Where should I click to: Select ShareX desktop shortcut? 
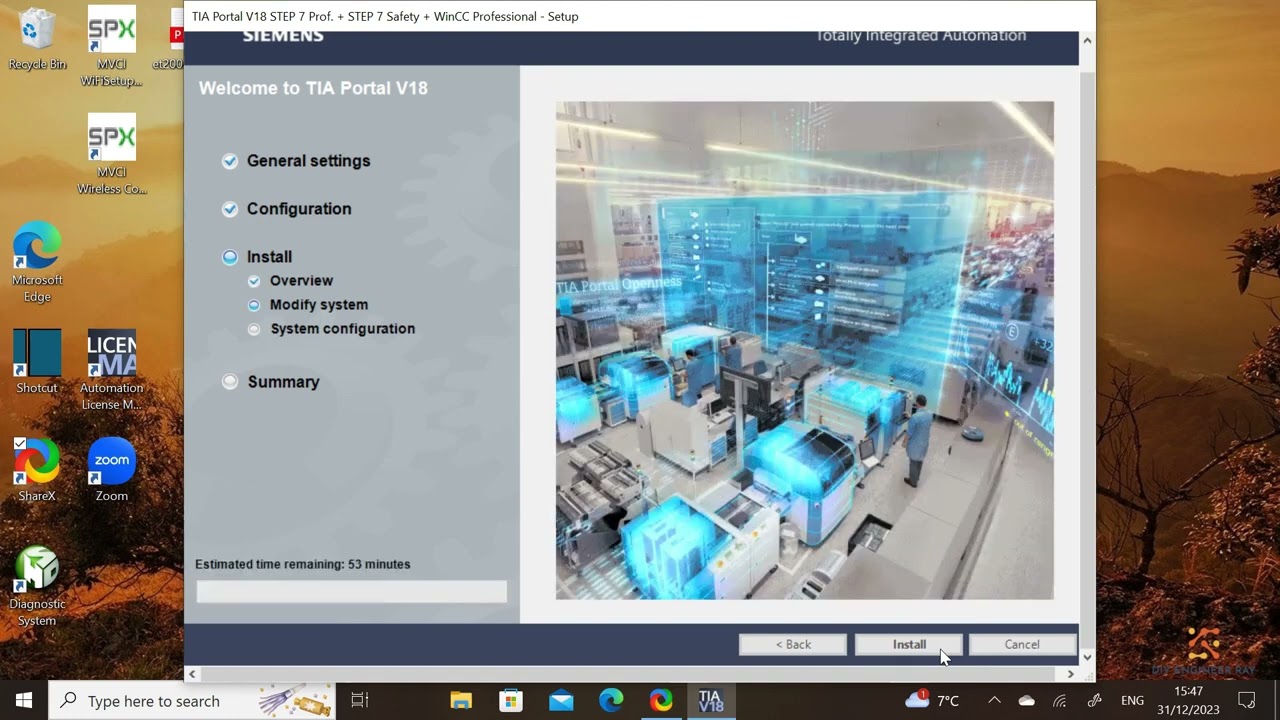37,470
